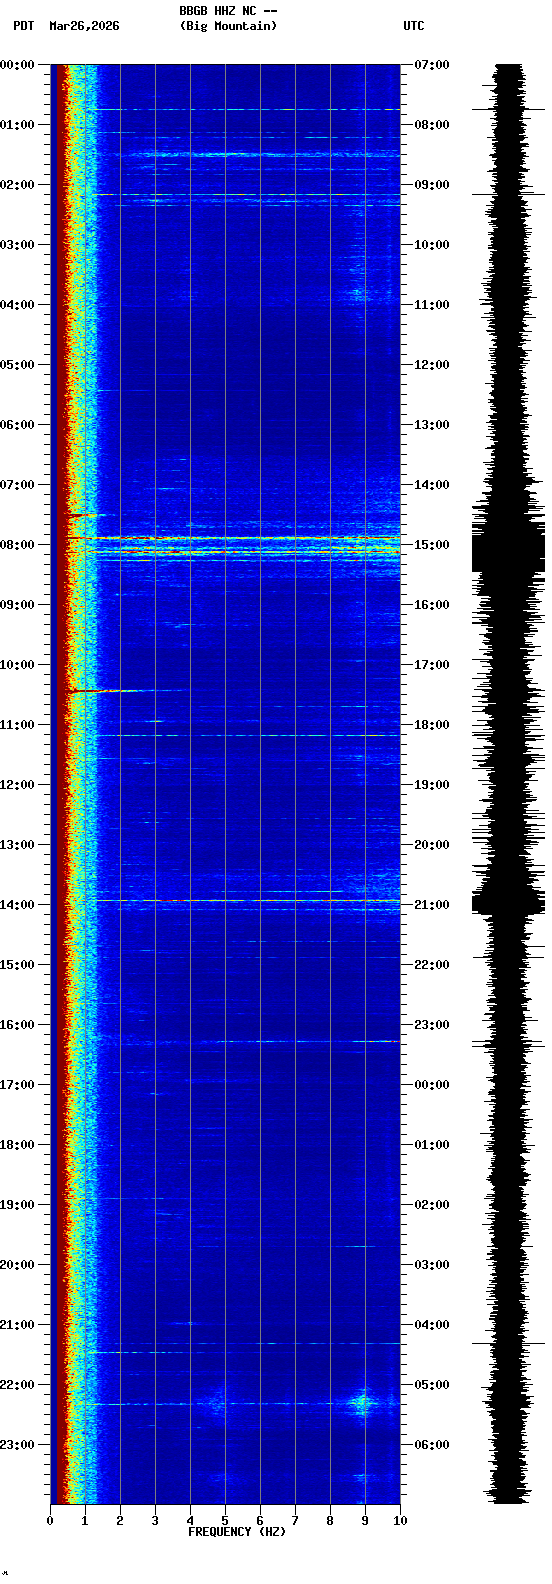Select the PDT axis '04:00' time label
The height and width of the screenshot is (1584, 552).
click(x=17, y=305)
